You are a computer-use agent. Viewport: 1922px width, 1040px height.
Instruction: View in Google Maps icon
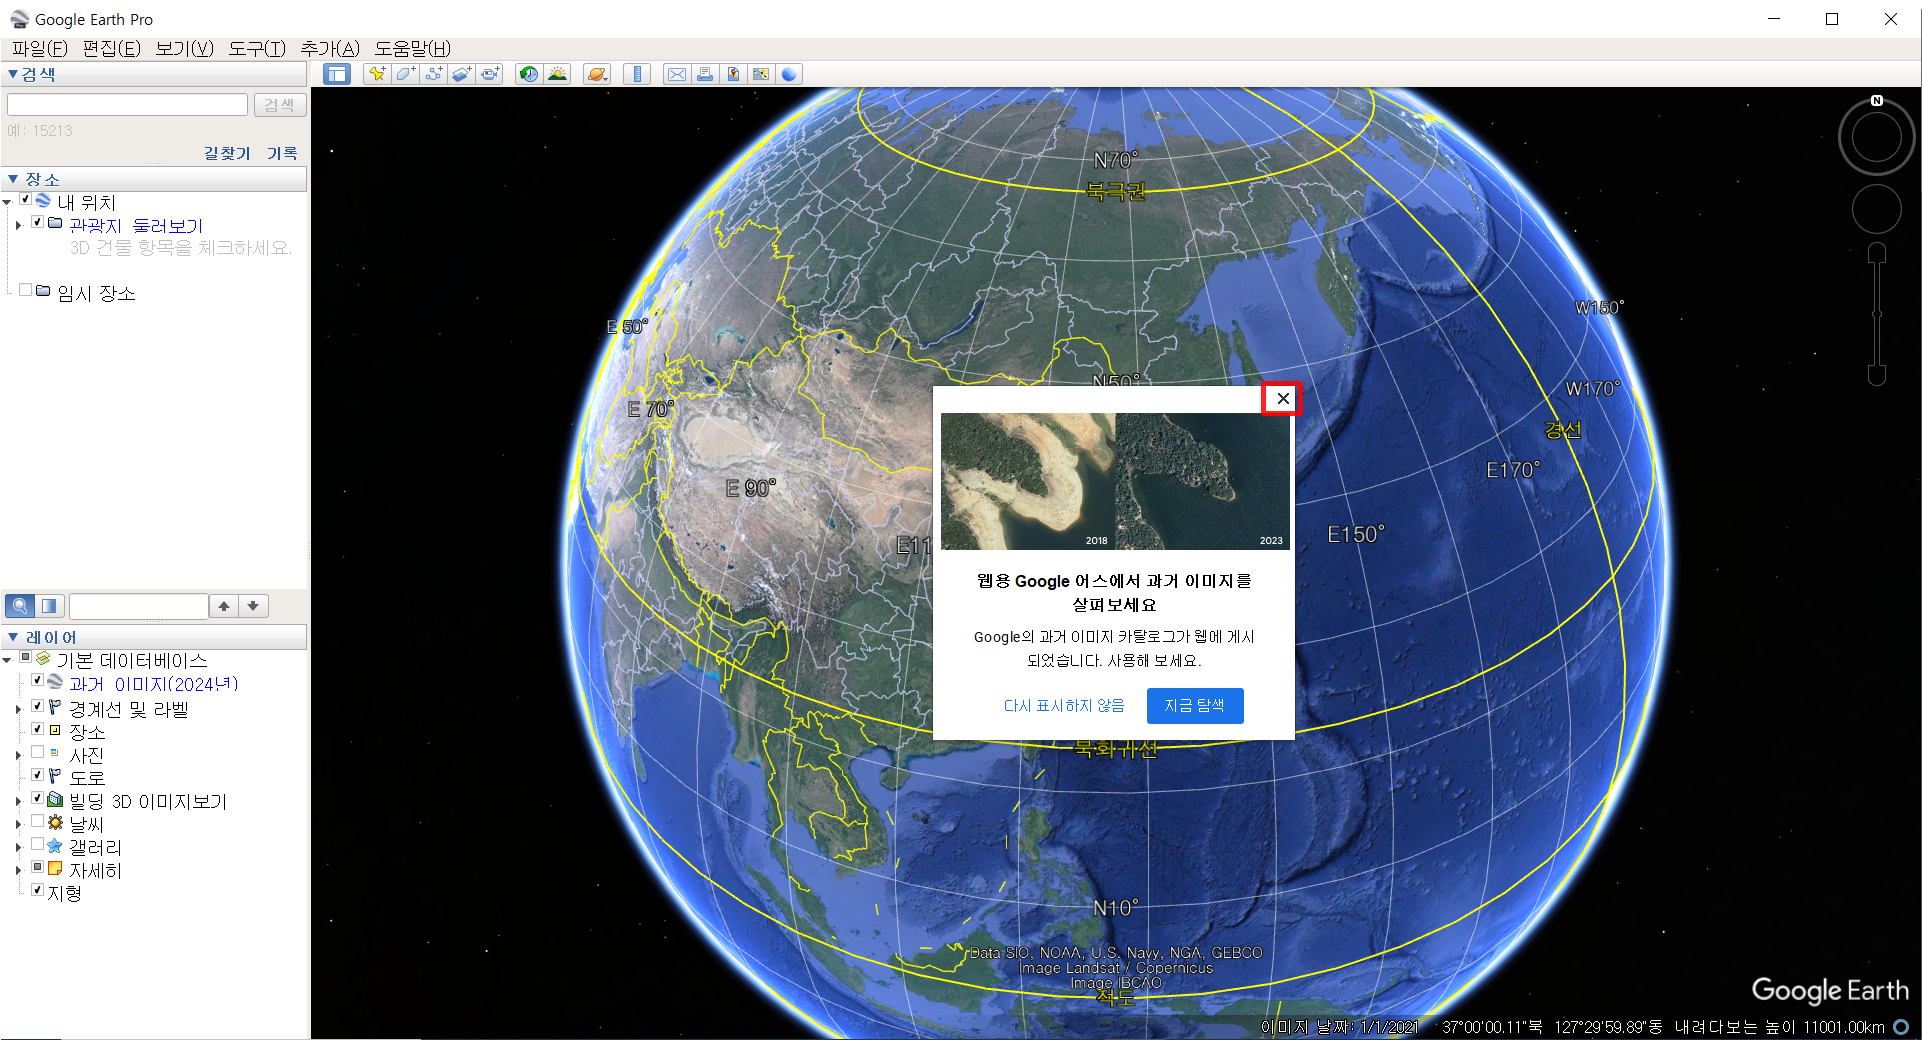point(761,74)
